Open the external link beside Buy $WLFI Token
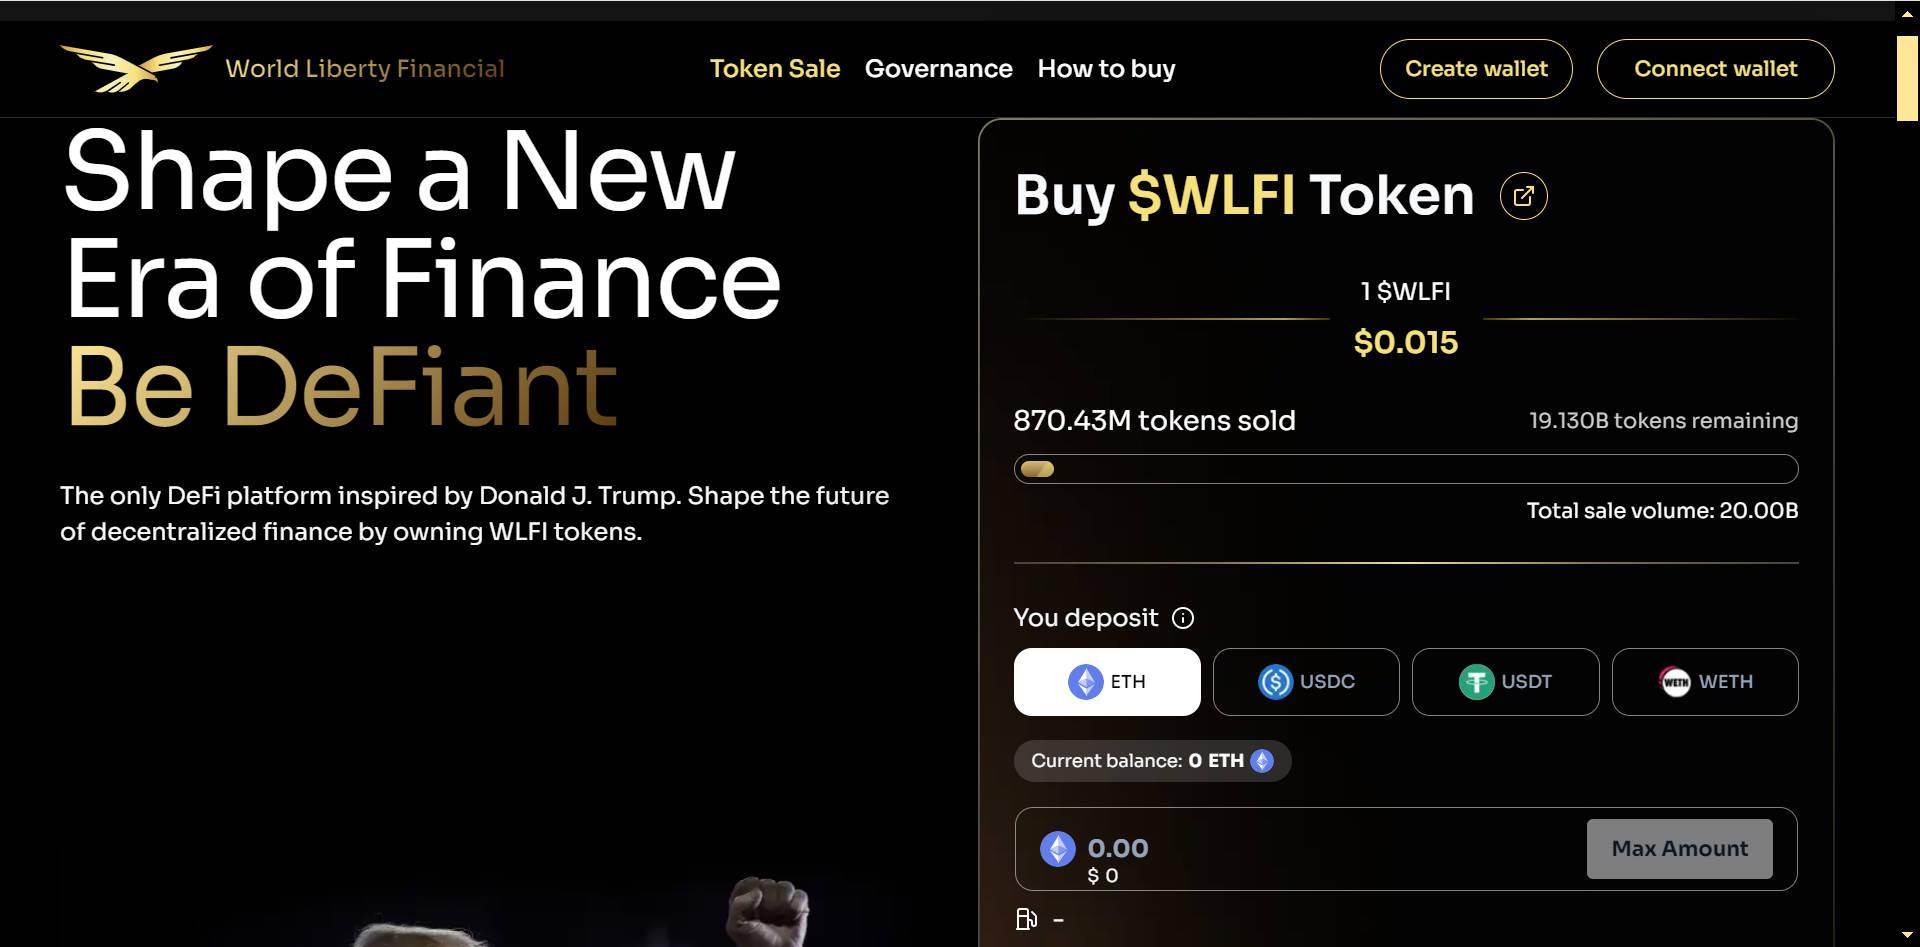 [1523, 196]
